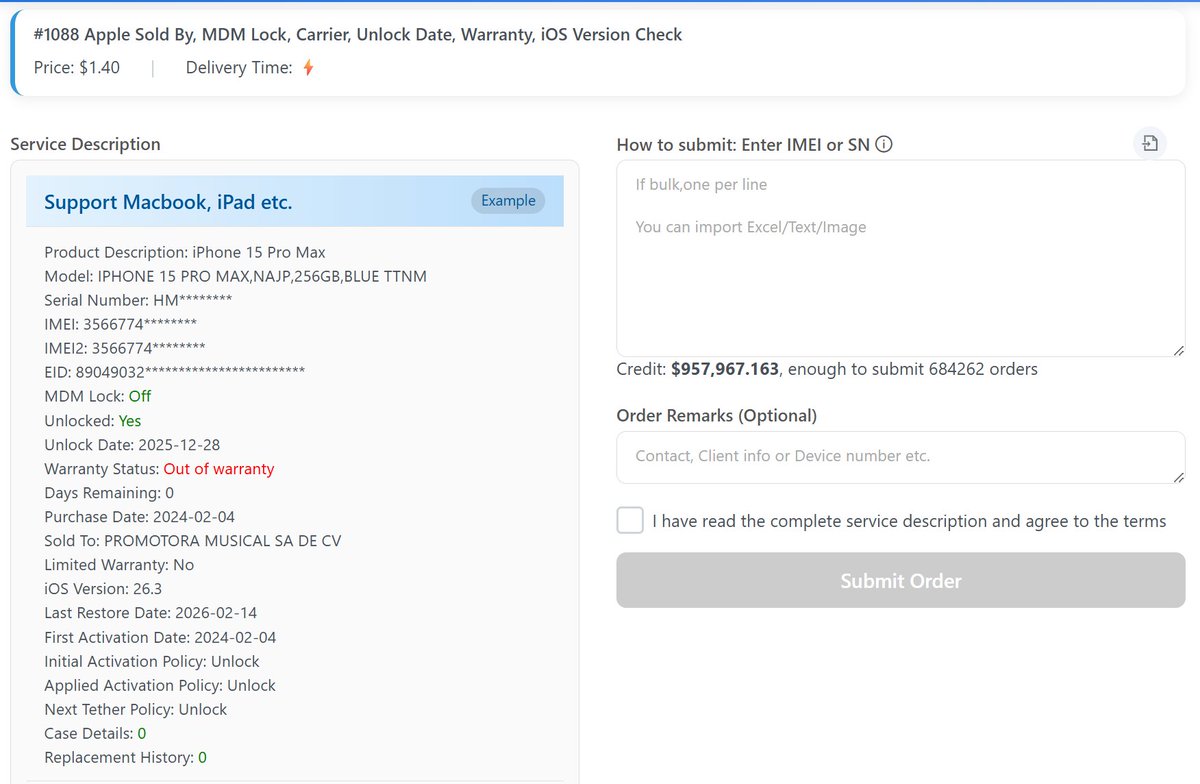
Task: Click the Support Macbook, iPad banner
Action: click(x=170, y=201)
